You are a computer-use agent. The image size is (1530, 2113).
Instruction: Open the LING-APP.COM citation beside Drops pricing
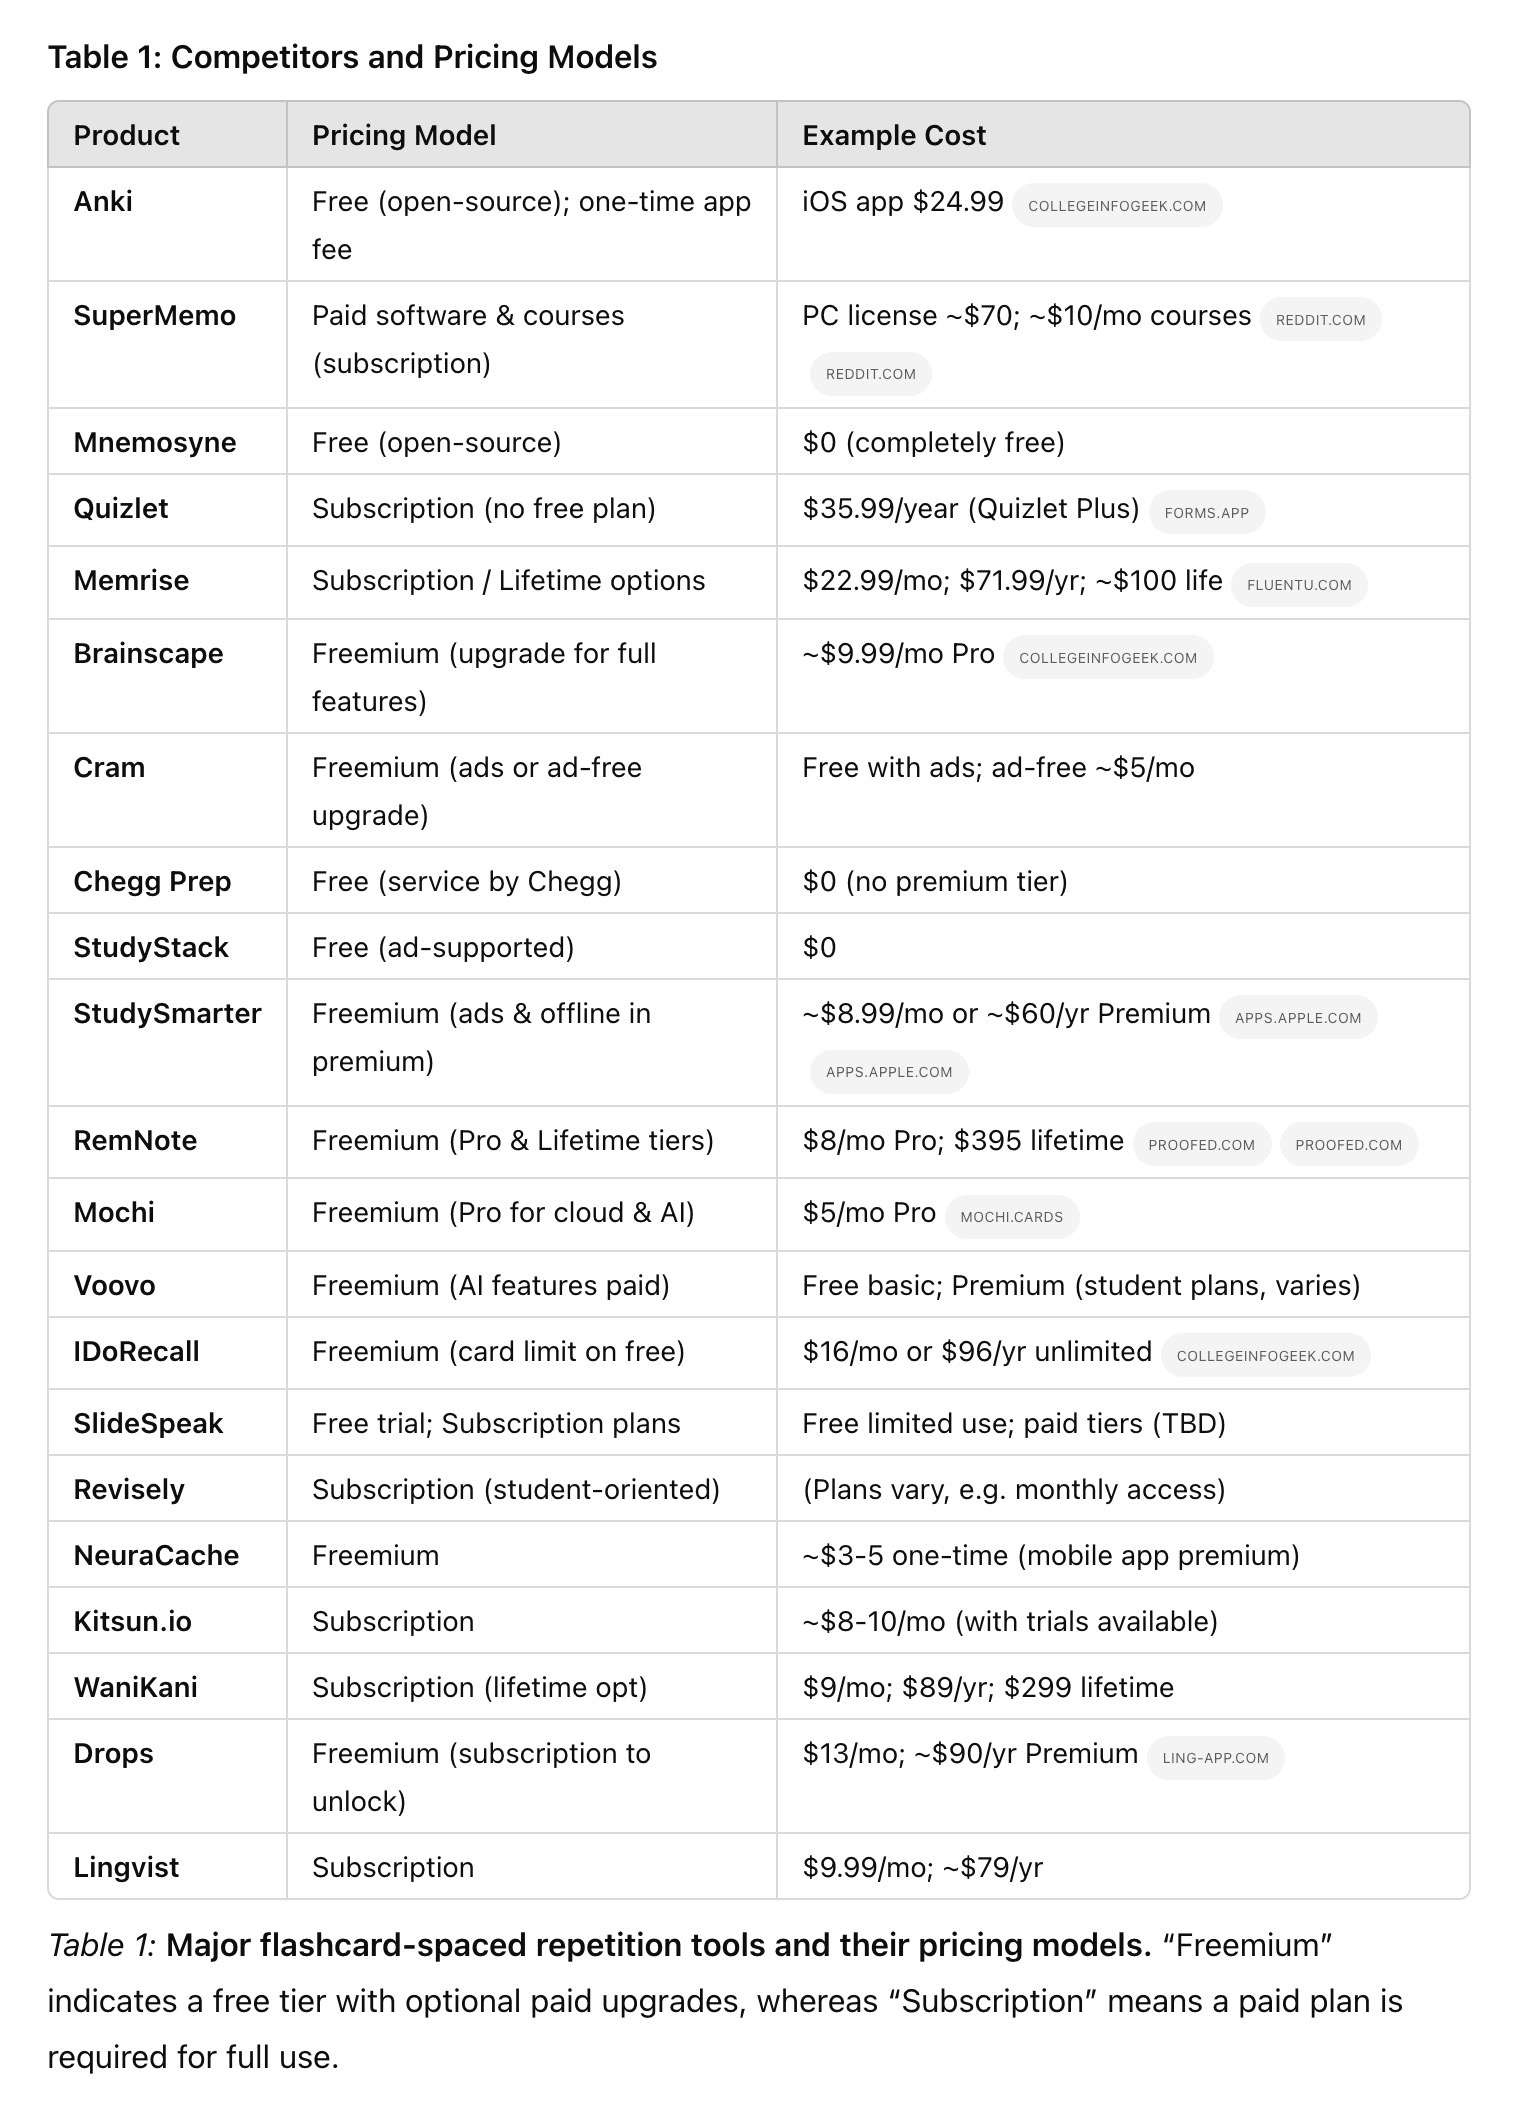point(1215,1757)
